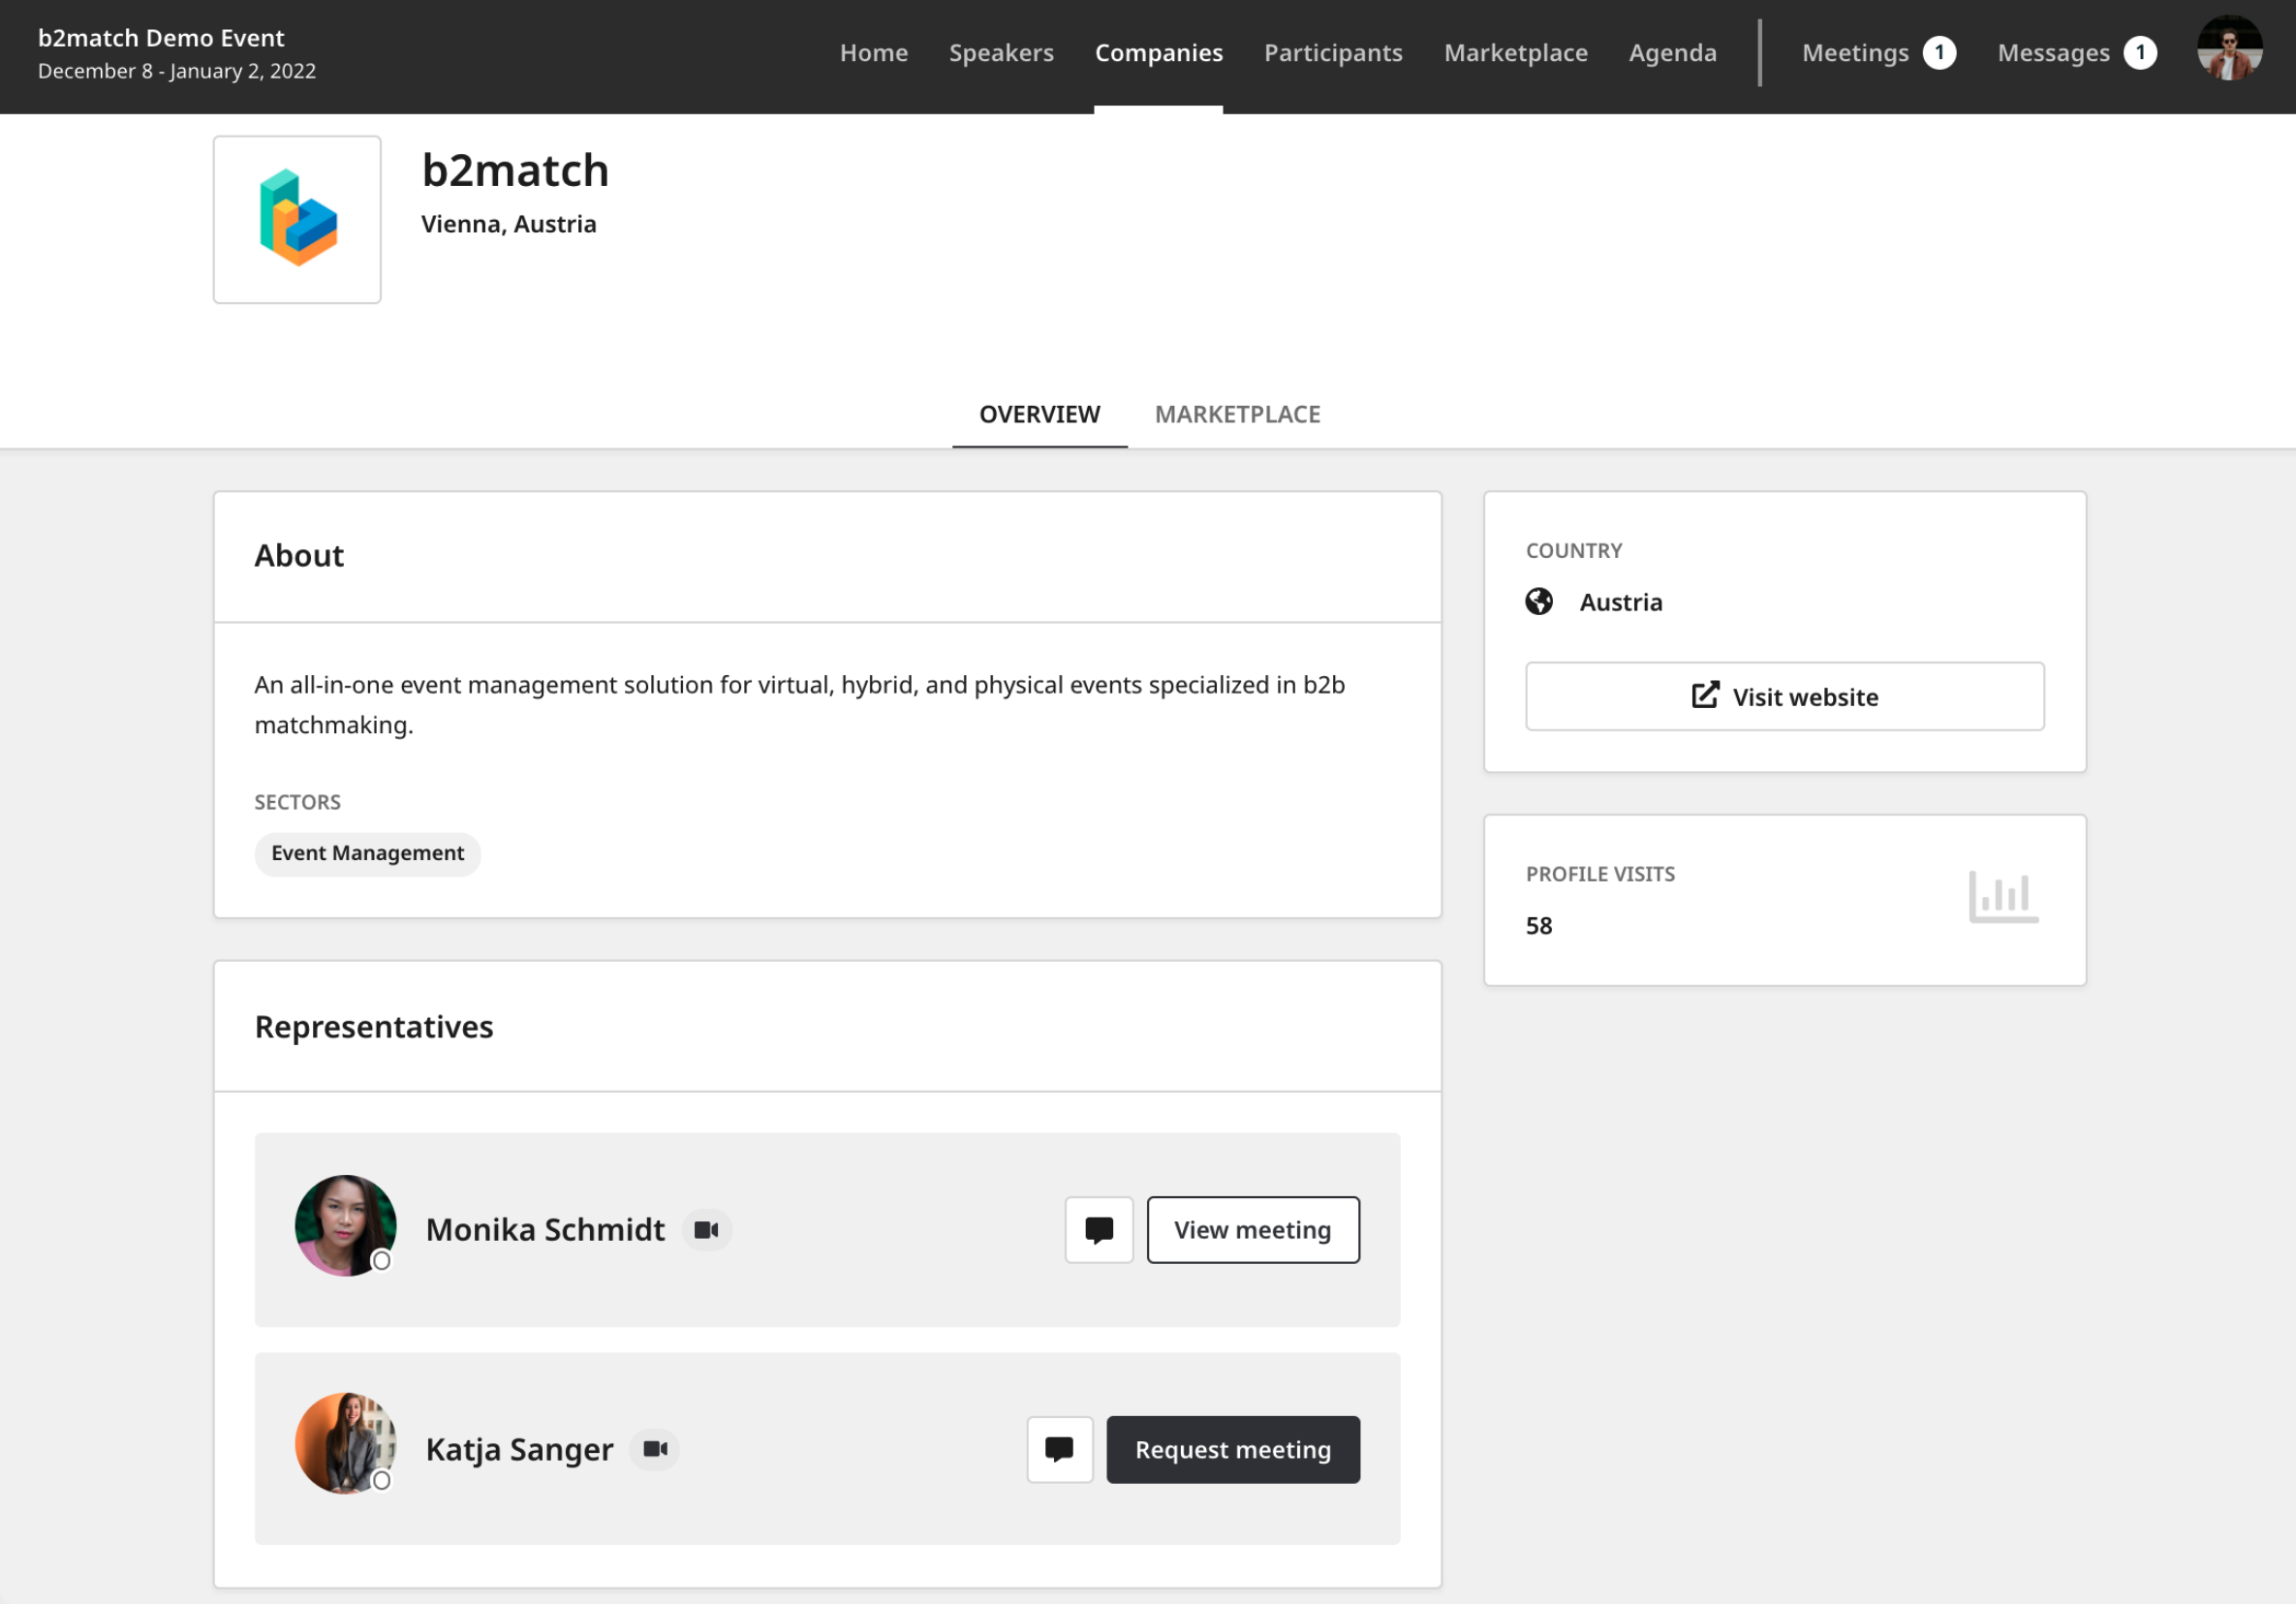
Task: Open Katja Sanger's name link
Action: [519, 1449]
